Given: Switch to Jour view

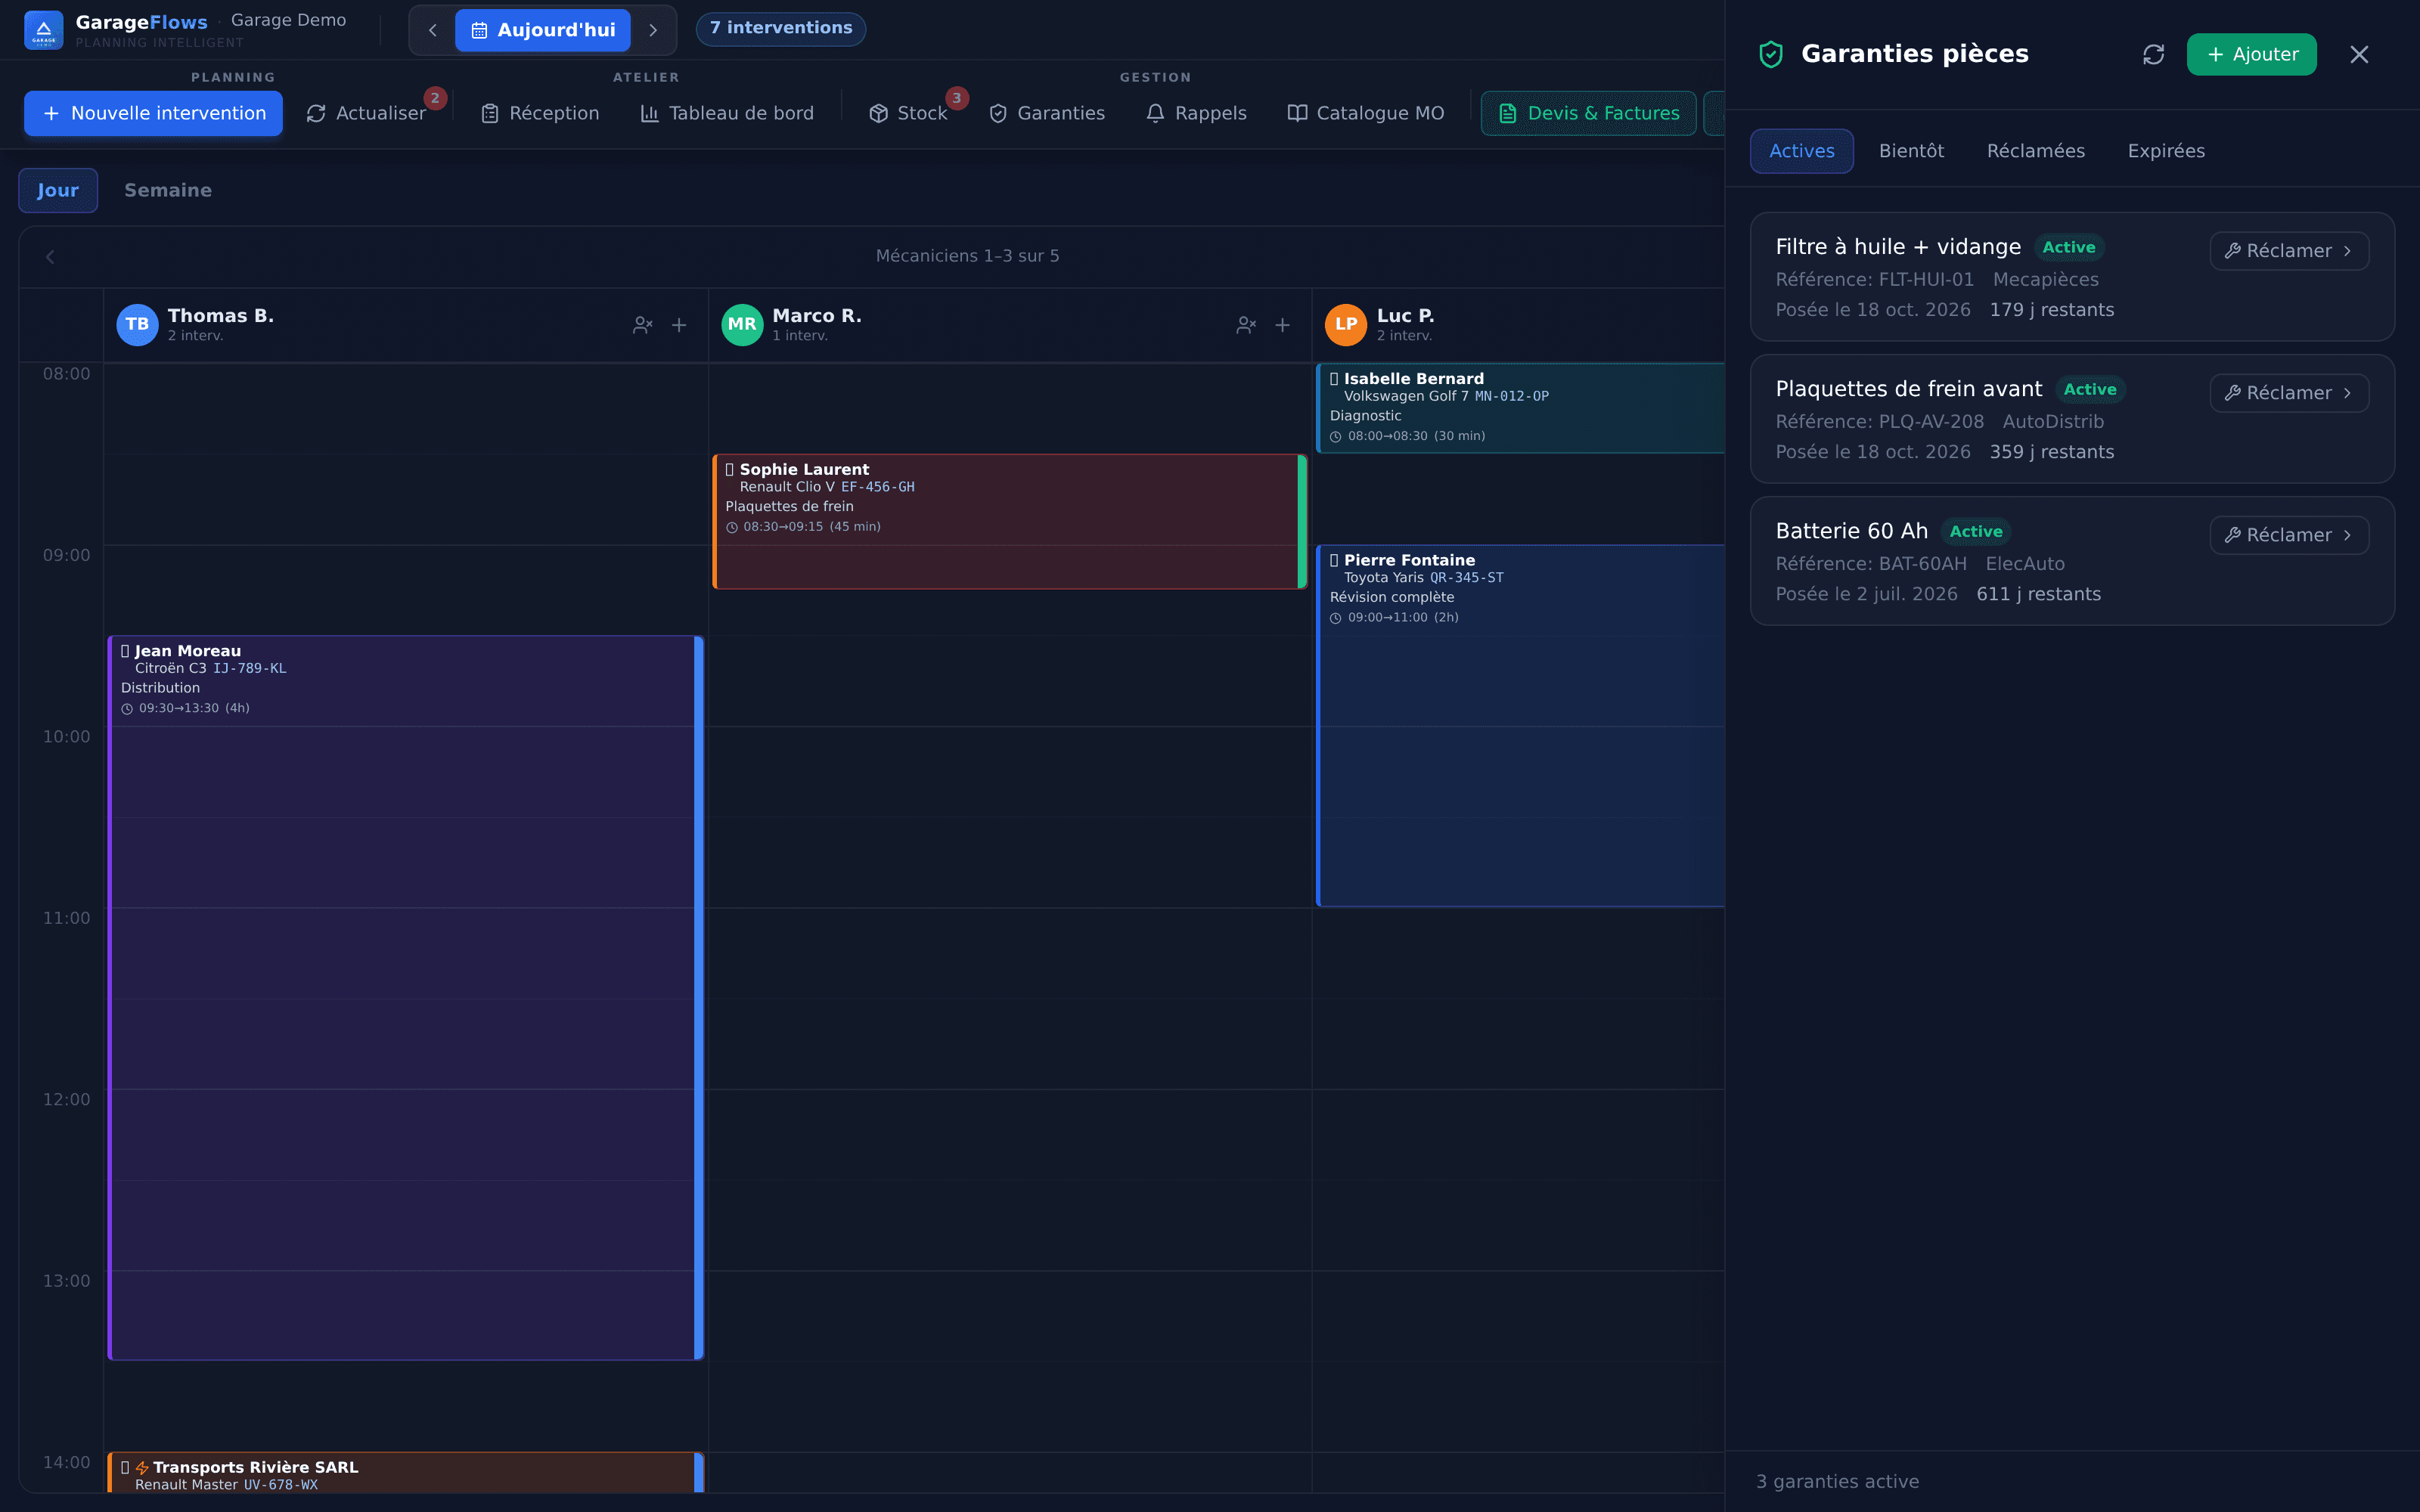Looking at the screenshot, I should 58,190.
